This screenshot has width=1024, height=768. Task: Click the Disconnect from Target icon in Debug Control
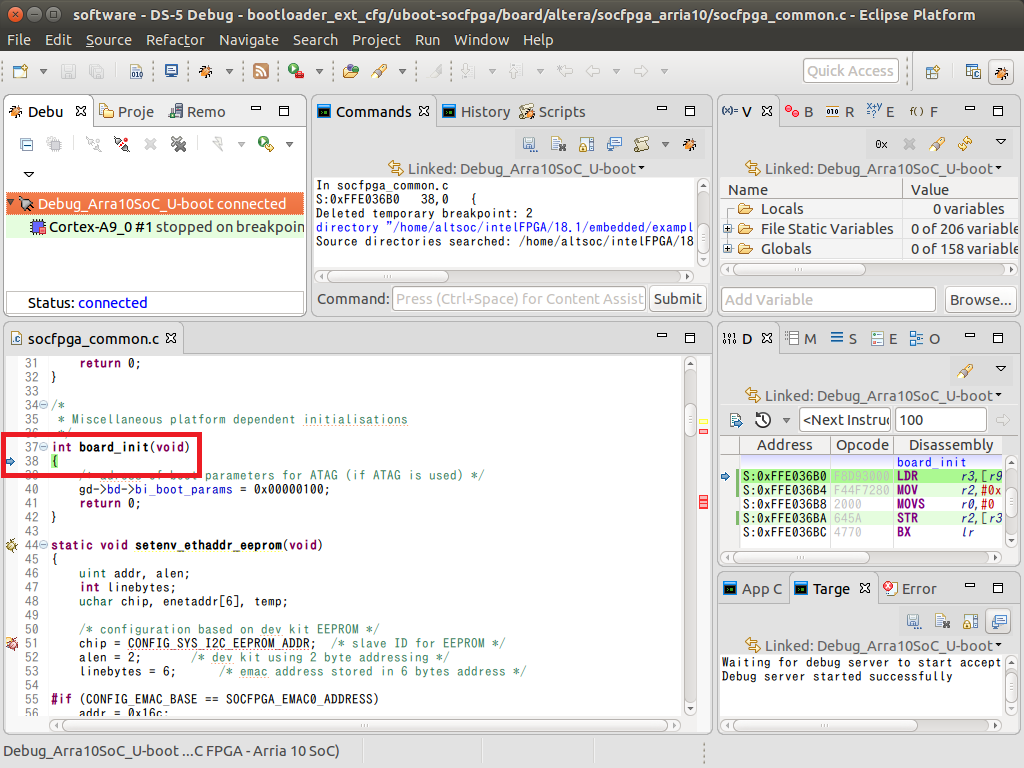121,144
